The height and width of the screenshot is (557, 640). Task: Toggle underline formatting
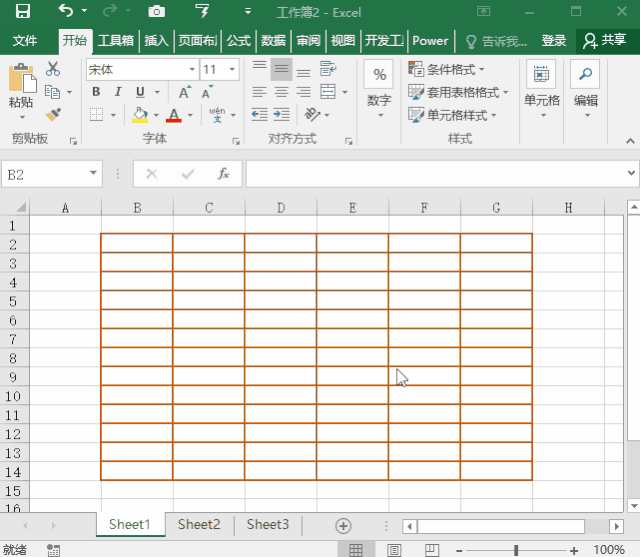140,92
